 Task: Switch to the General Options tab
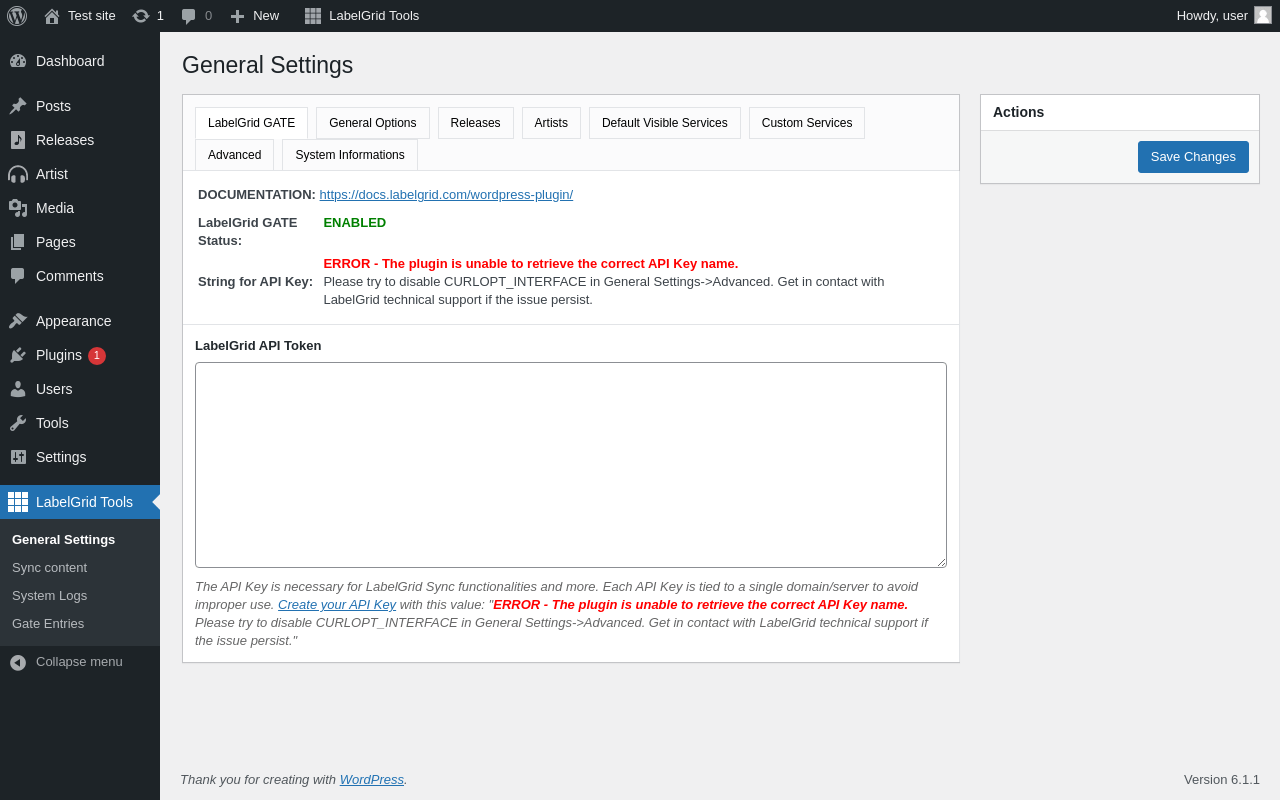click(x=372, y=123)
